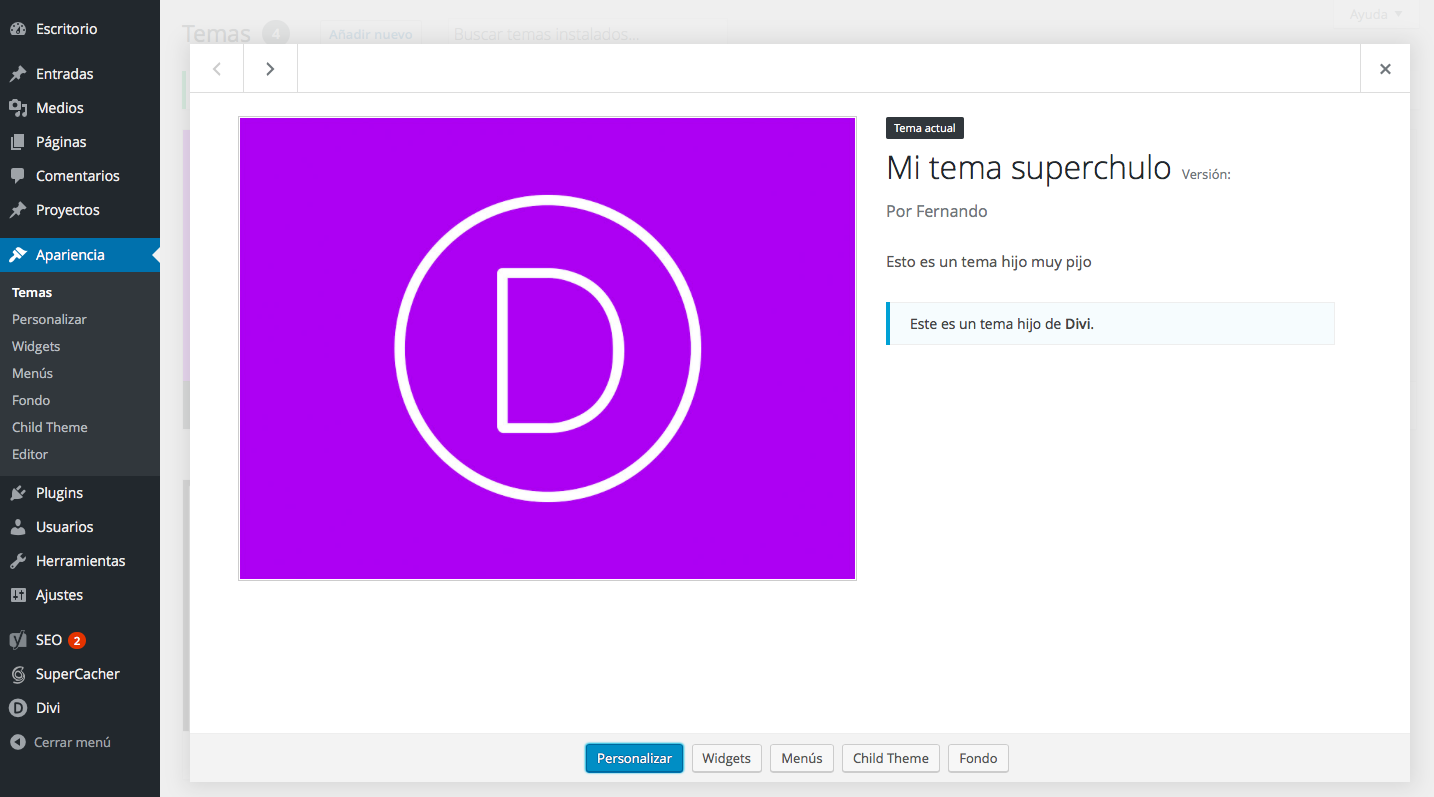
Task: Click the Páginas pages icon
Action: pyautogui.click(x=18, y=142)
